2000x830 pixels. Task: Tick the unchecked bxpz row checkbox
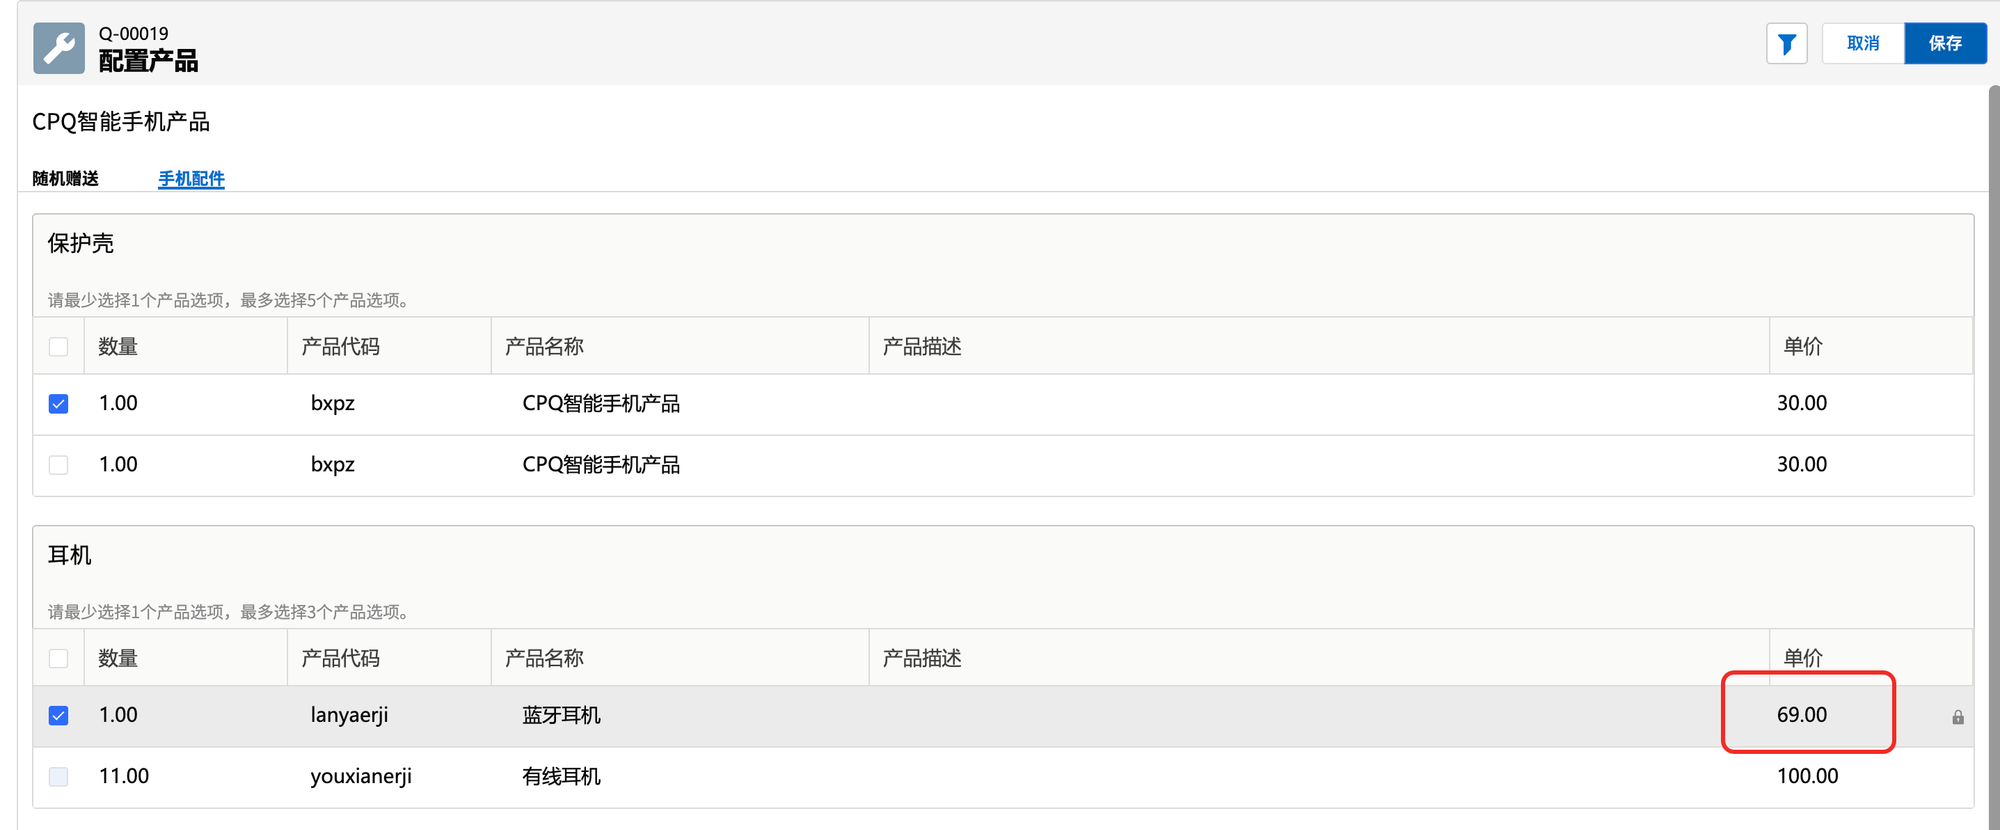59,465
